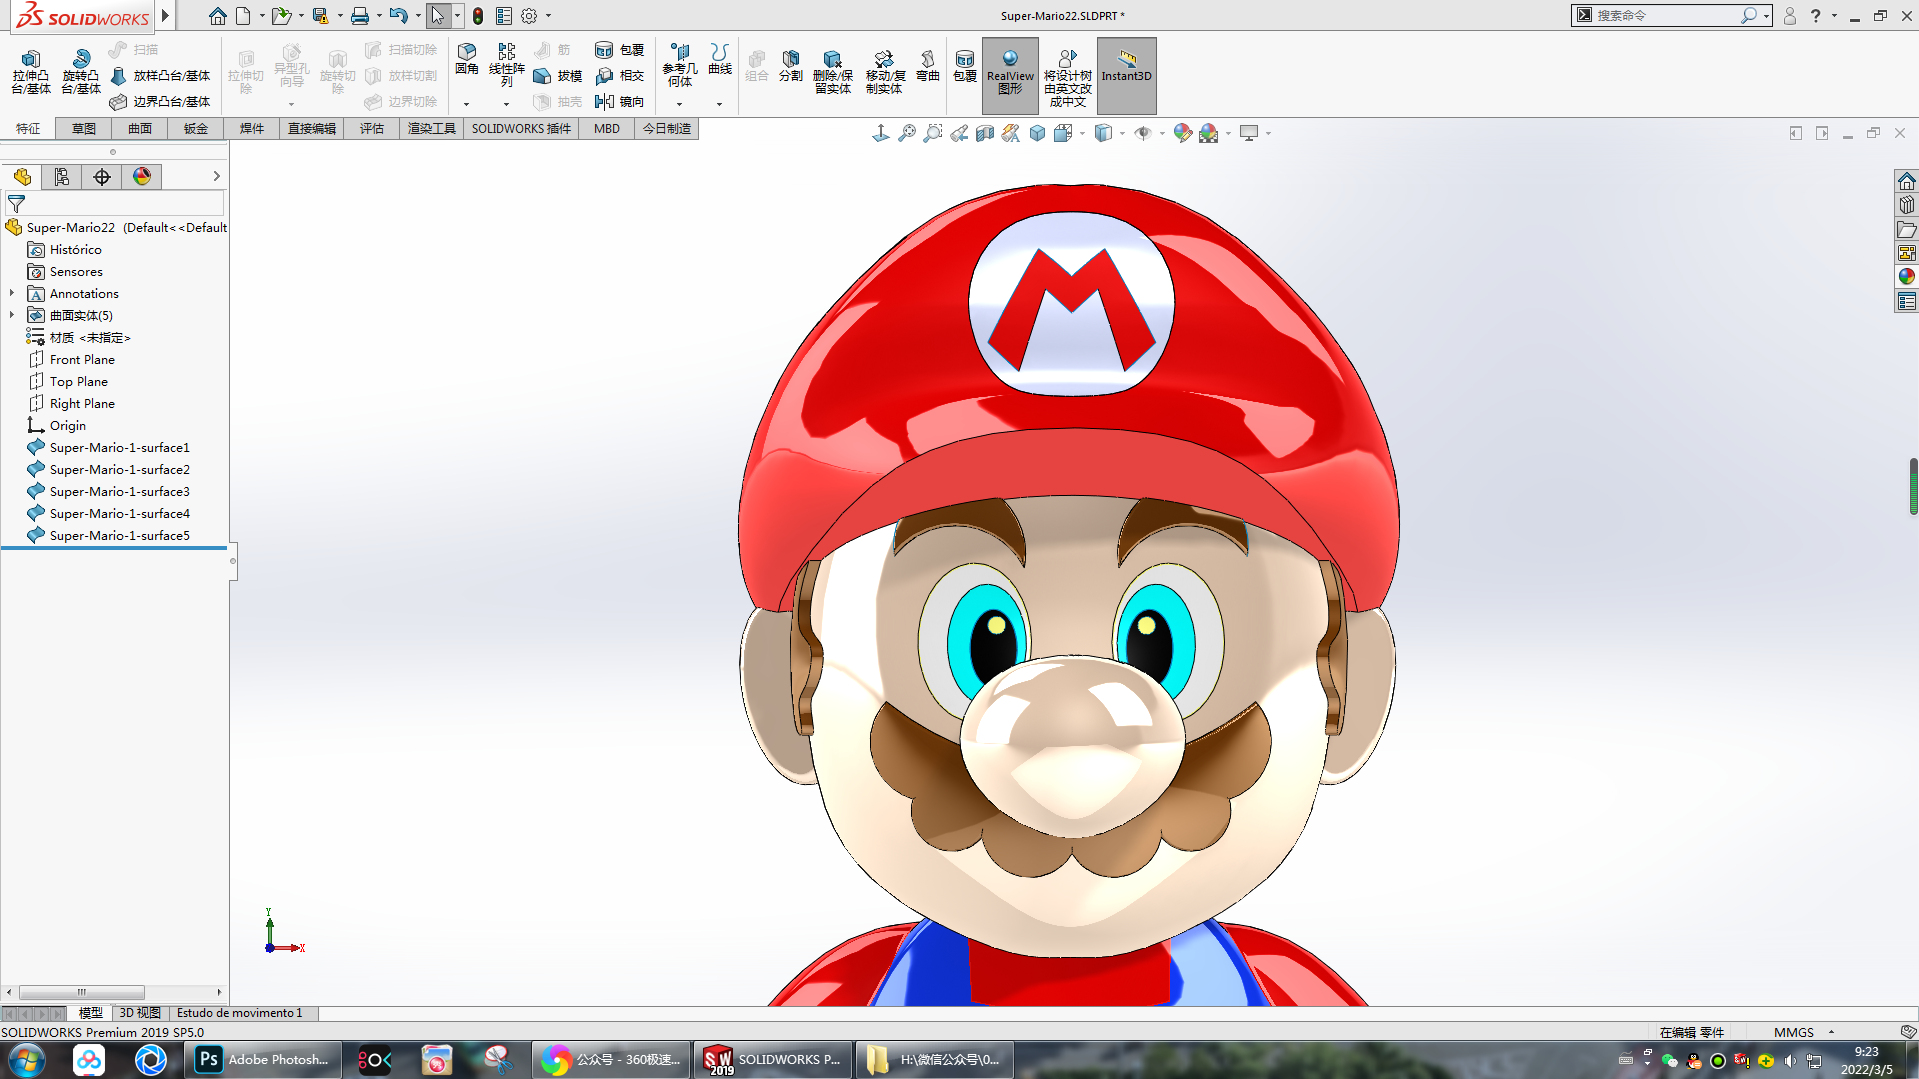
Task: Open Adobe Photoshop from the taskbar
Action: click(x=264, y=1060)
